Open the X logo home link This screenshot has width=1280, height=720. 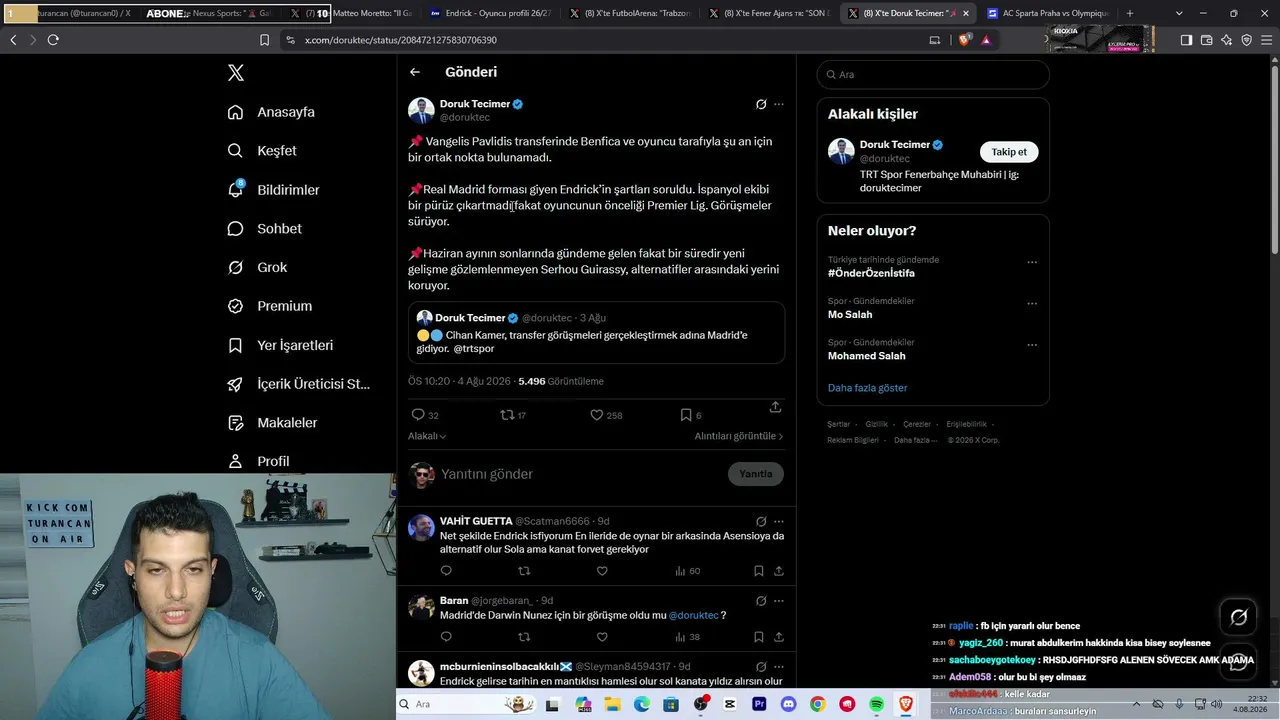[236, 73]
